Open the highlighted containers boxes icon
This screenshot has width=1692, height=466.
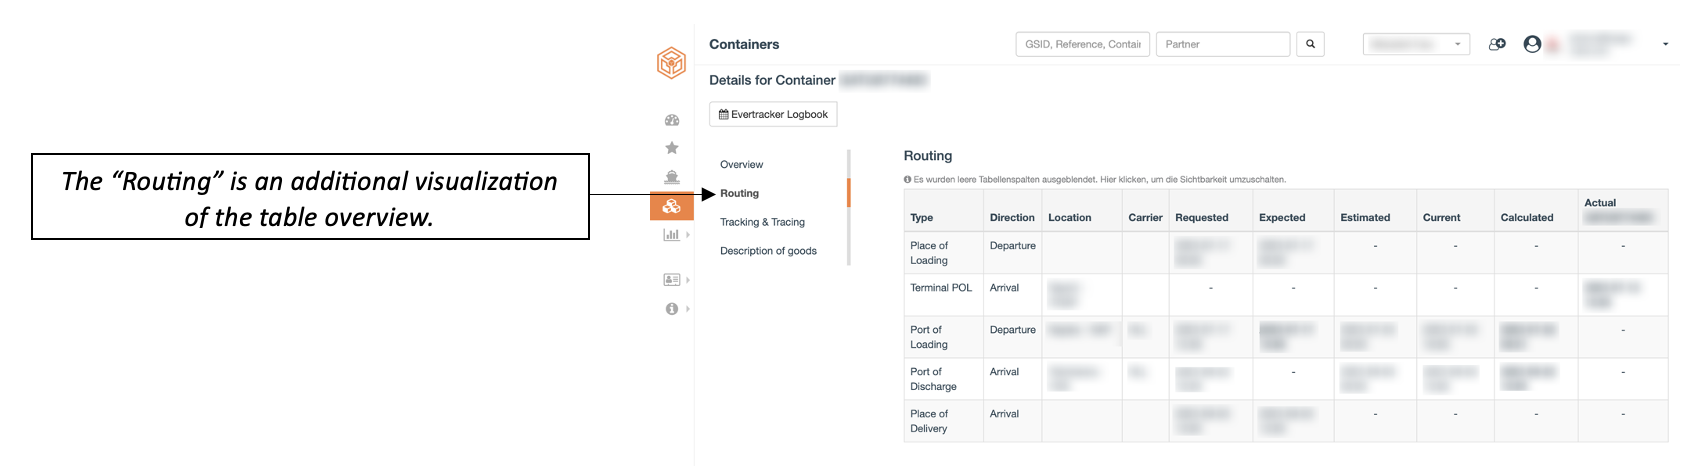(672, 206)
